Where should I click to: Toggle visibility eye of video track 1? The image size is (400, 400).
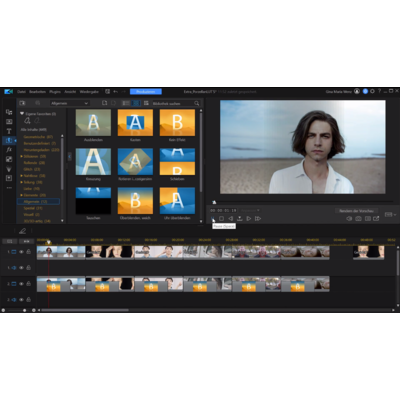(21, 252)
